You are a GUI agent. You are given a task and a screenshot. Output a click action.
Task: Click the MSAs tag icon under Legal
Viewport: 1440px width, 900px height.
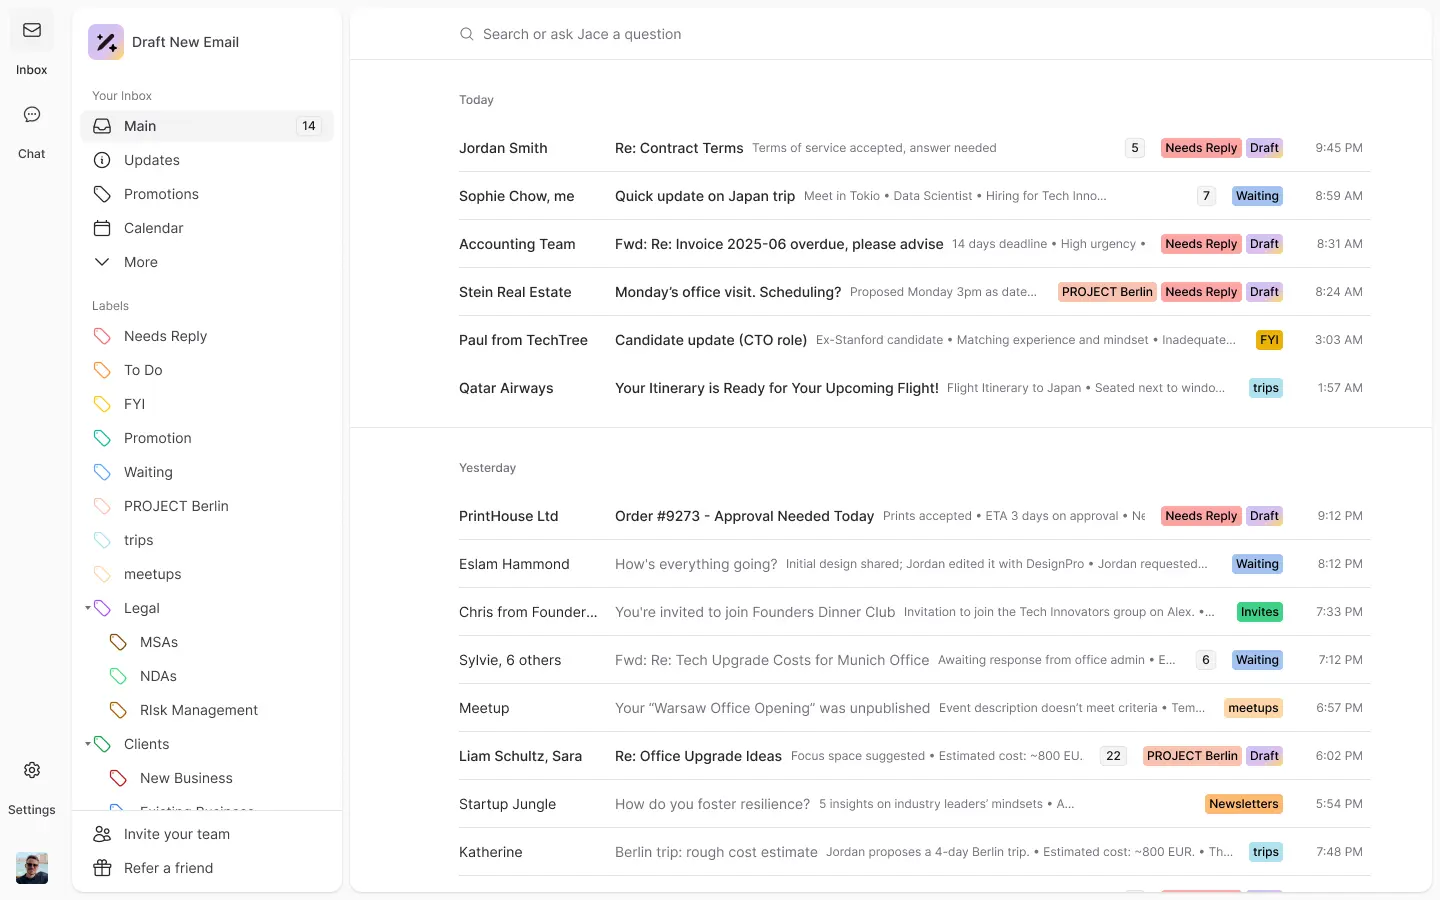(120, 642)
